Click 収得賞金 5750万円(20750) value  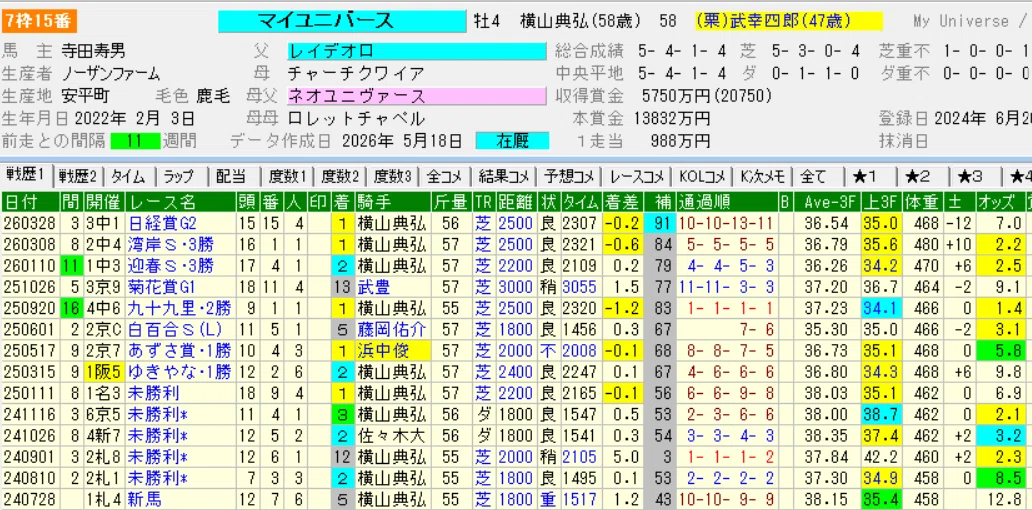[706, 96]
